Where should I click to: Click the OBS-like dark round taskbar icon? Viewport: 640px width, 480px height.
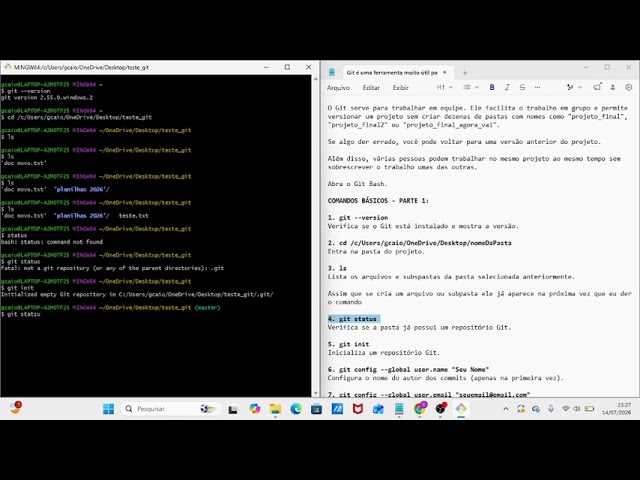[440, 409]
